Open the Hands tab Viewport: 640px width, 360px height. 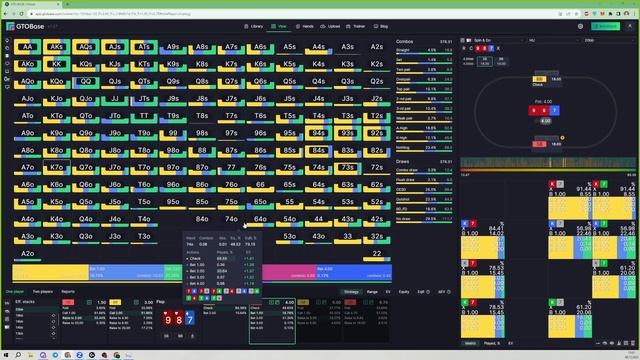tap(304, 26)
